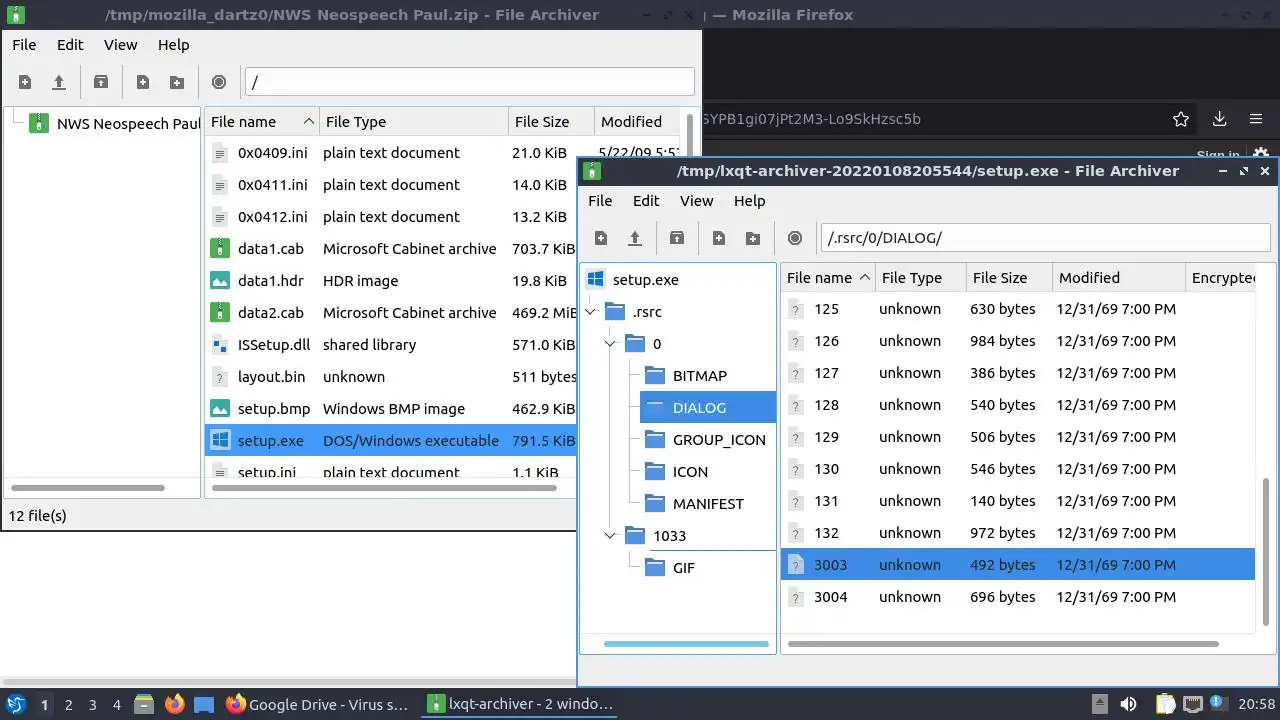Click notification bubble tray icon

point(1218,703)
